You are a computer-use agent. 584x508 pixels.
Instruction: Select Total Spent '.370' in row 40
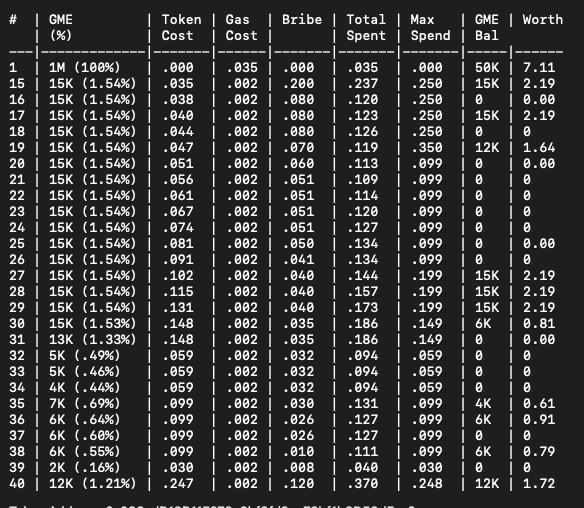(362, 484)
